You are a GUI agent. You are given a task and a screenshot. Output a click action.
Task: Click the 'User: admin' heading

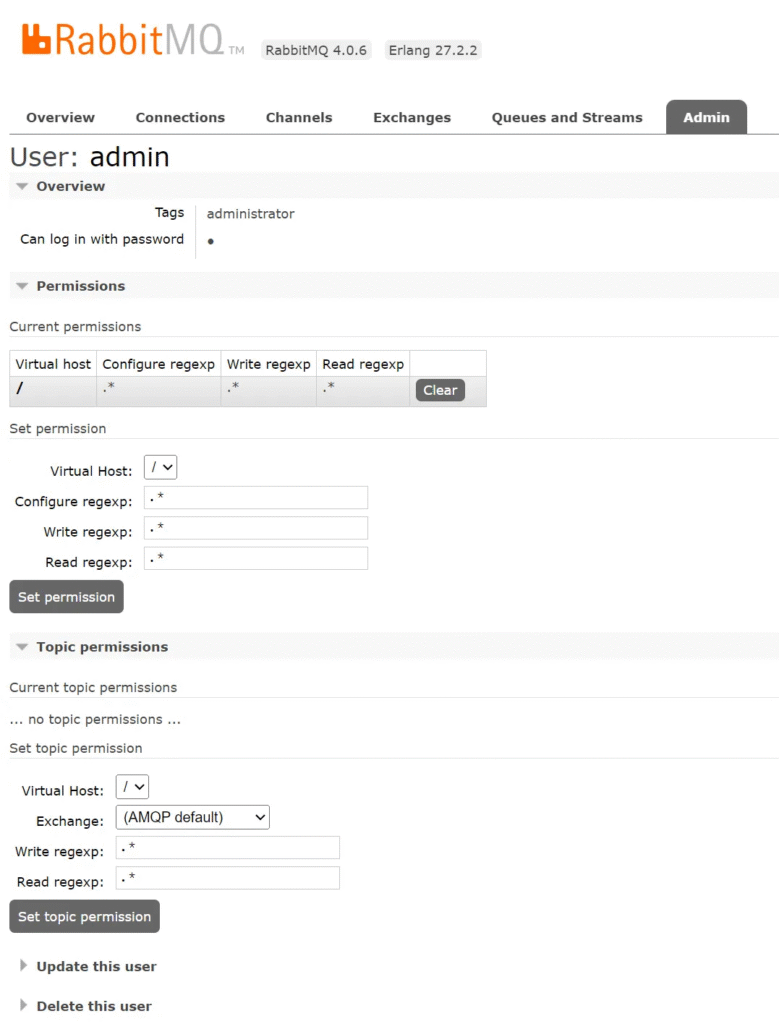tap(89, 157)
